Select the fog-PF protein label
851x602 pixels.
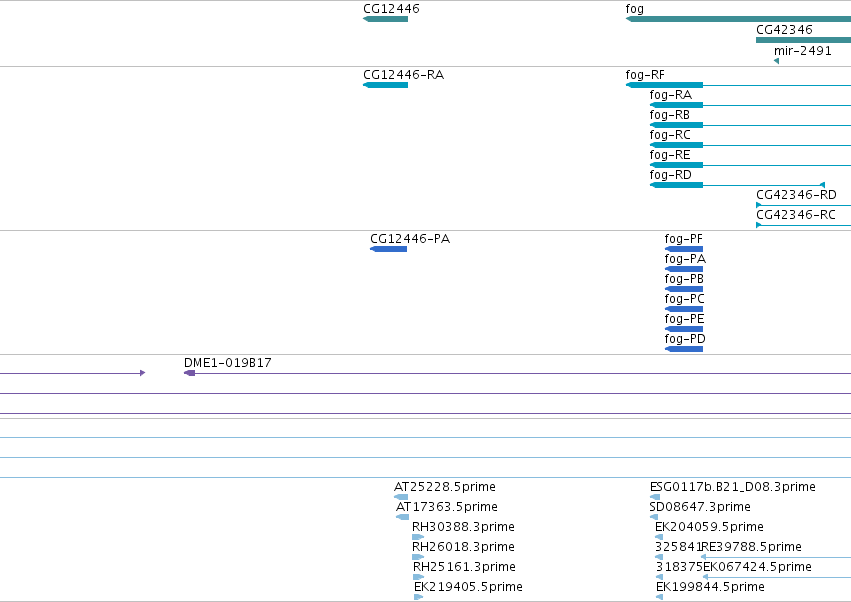tap(683, 239)
